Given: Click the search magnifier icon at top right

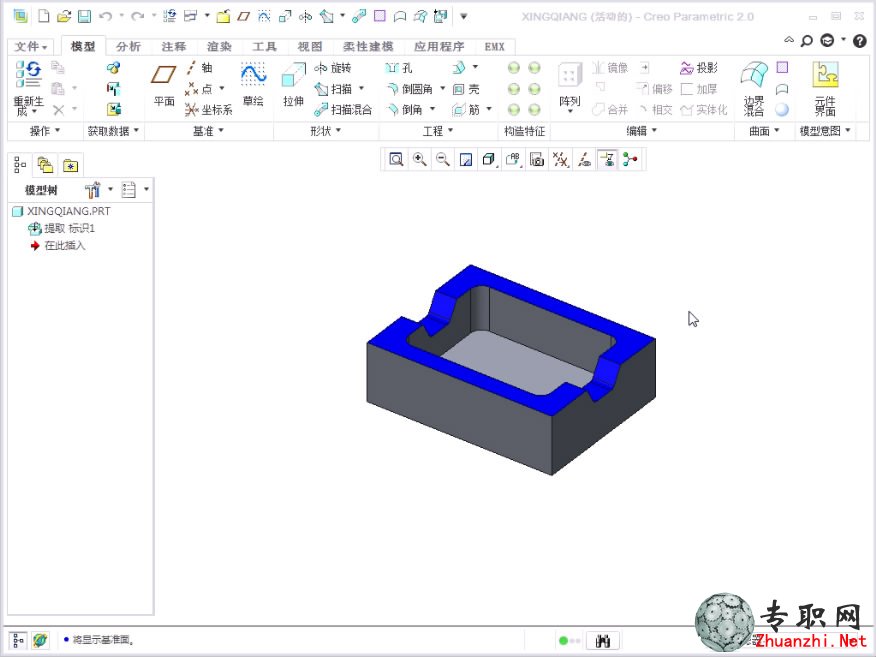Looking at the screenshot, I should 807,41.
